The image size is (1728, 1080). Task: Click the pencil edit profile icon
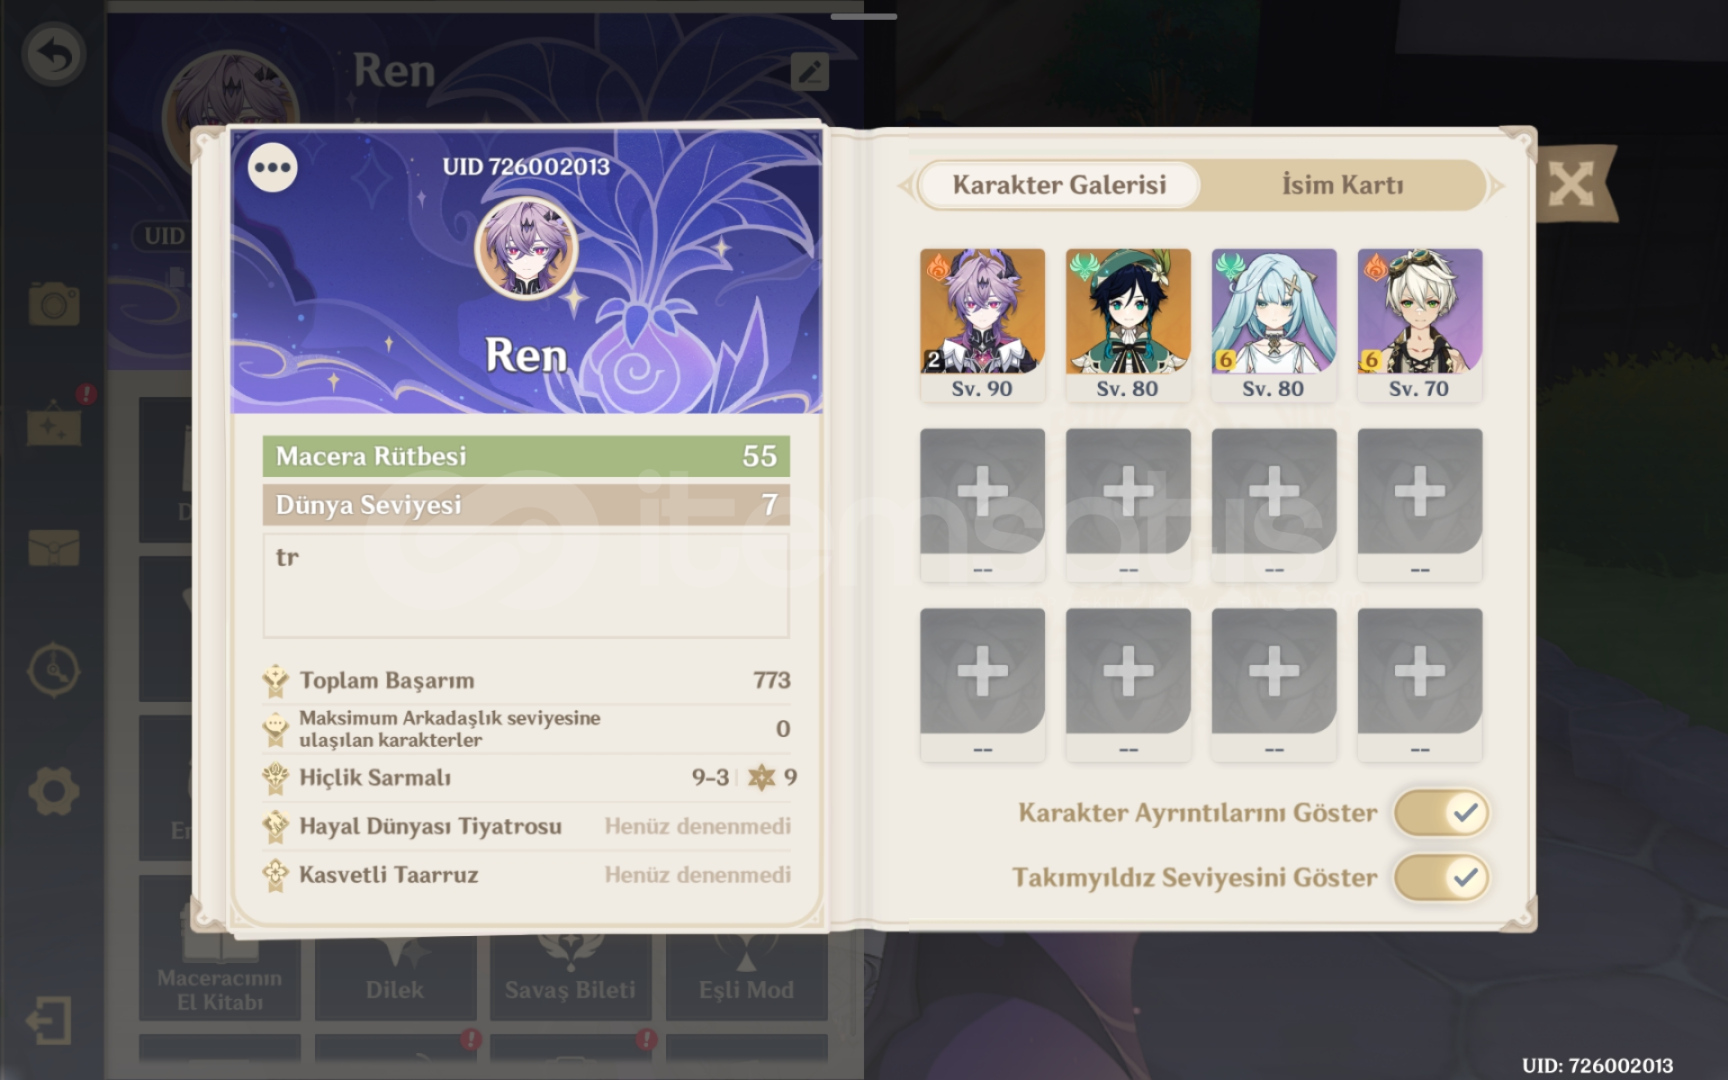pyautogui.click(x=809, y=71)
